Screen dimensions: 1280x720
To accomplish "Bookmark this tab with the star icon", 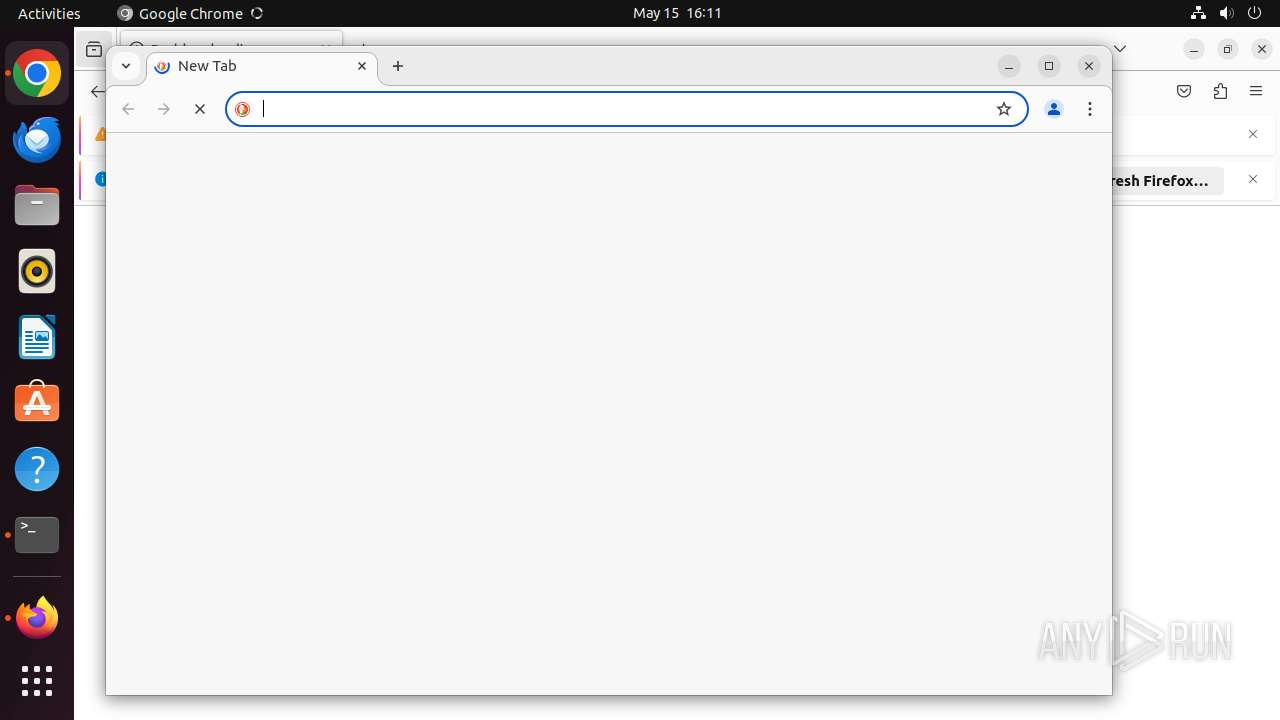I will pos(1004,109).
